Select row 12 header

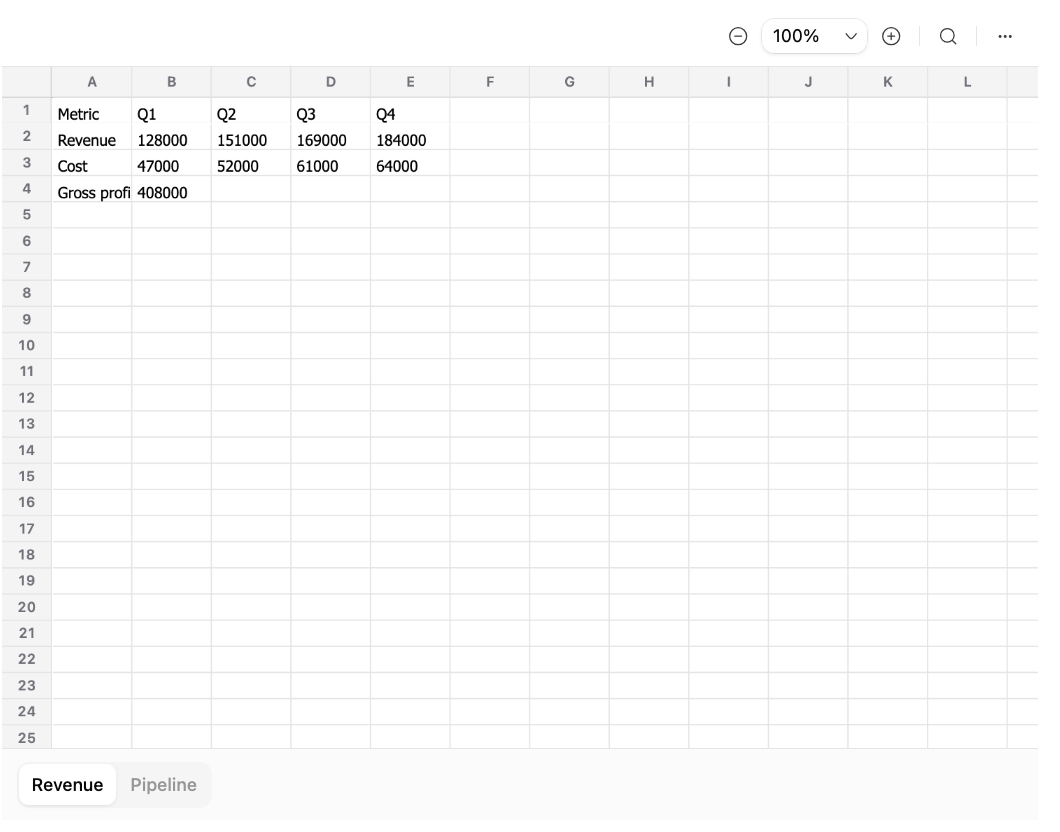(x=26, y=398)
